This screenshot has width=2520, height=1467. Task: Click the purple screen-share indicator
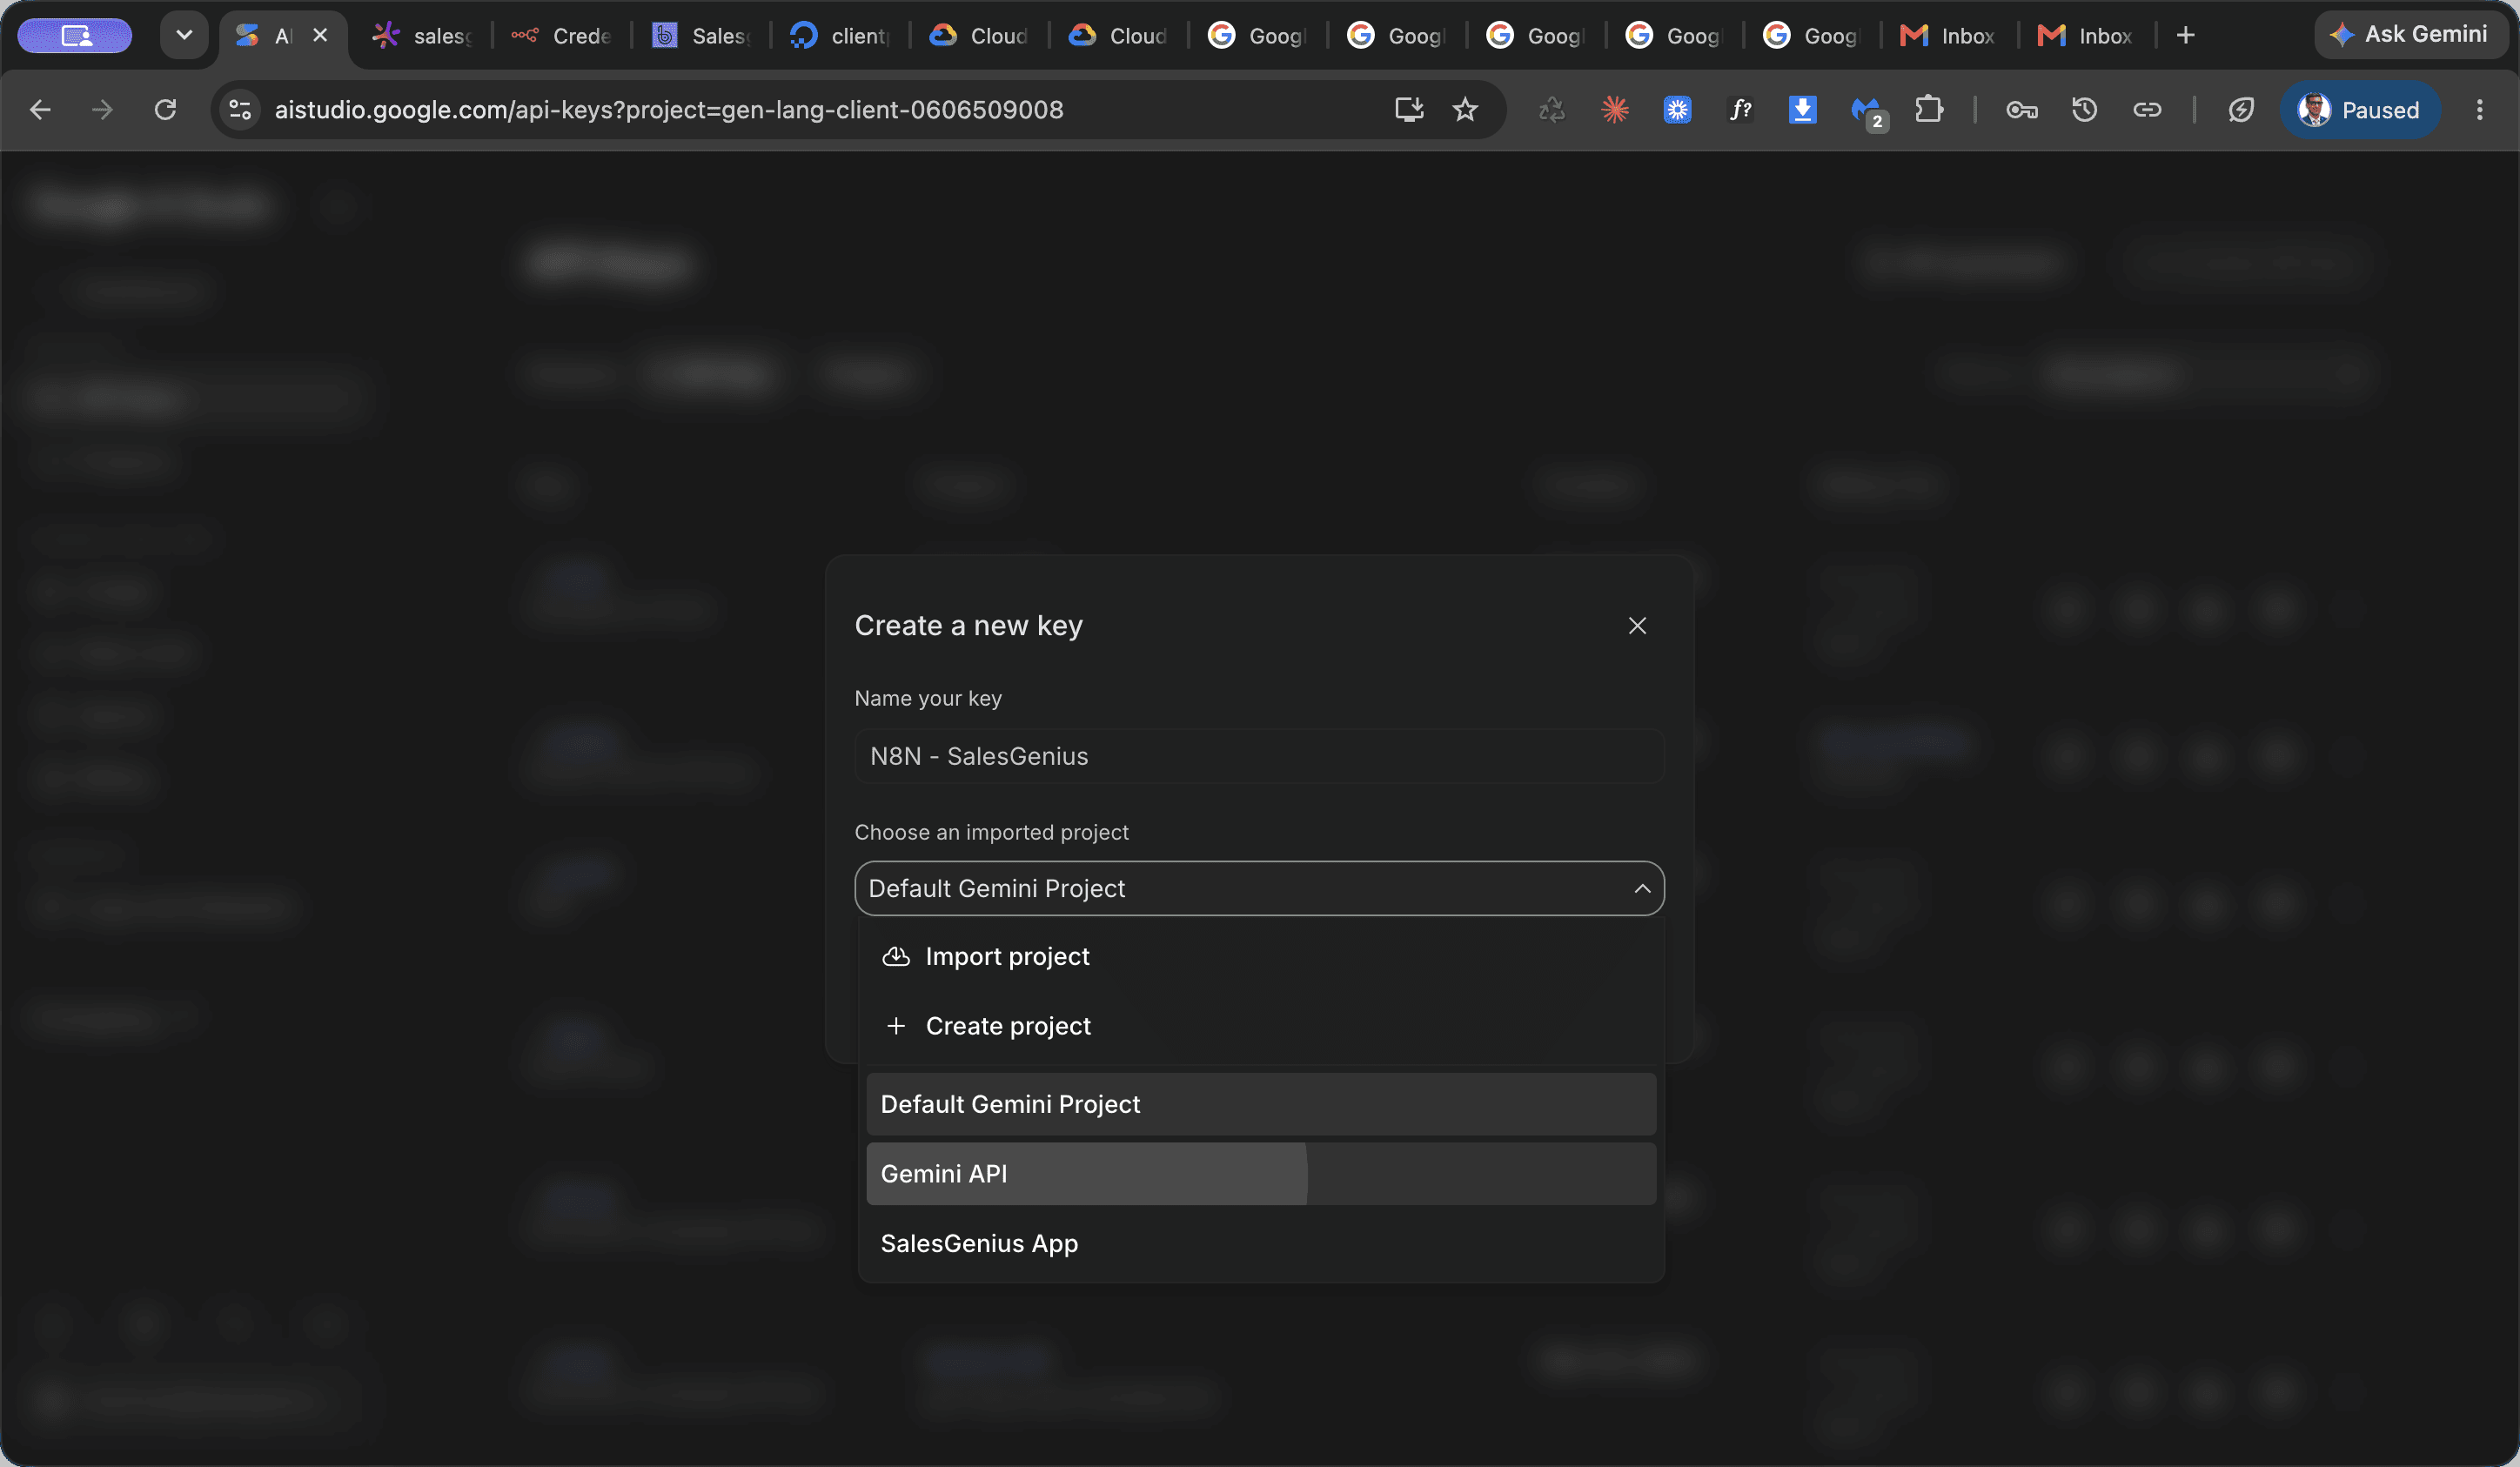tap(75, 36)
